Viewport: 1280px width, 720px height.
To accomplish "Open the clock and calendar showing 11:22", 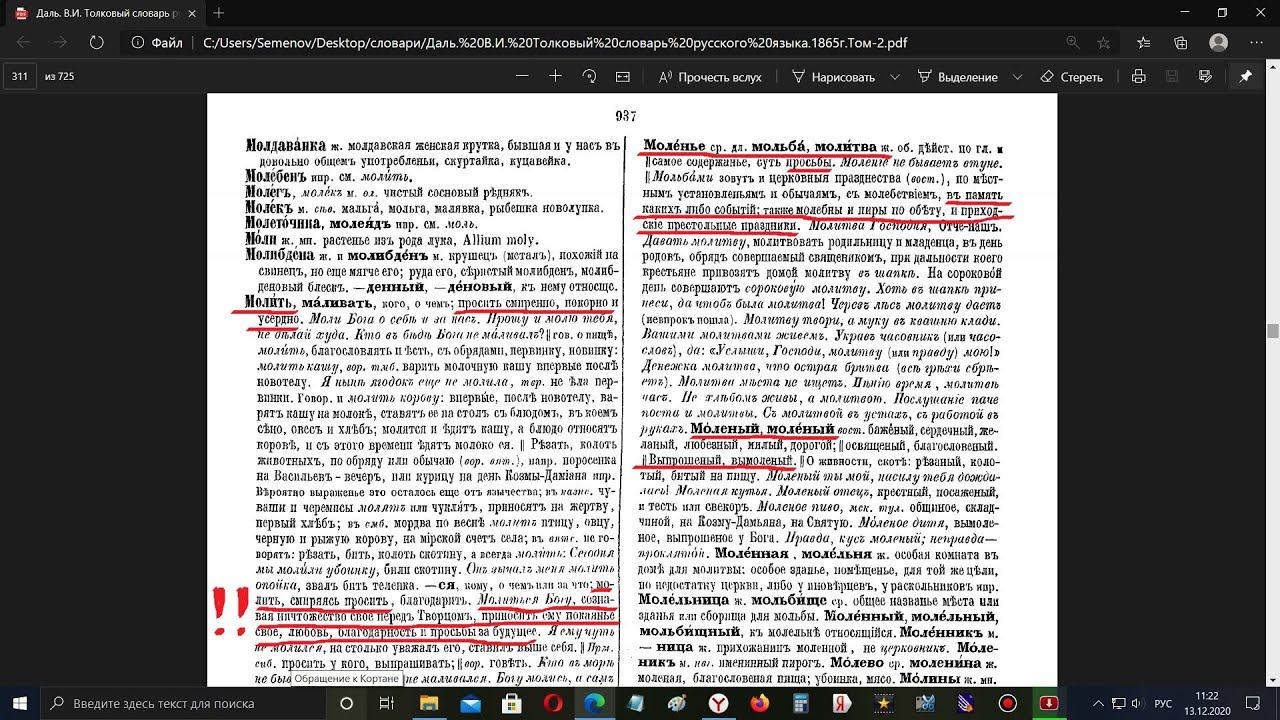I will [x=1207, y=703].
